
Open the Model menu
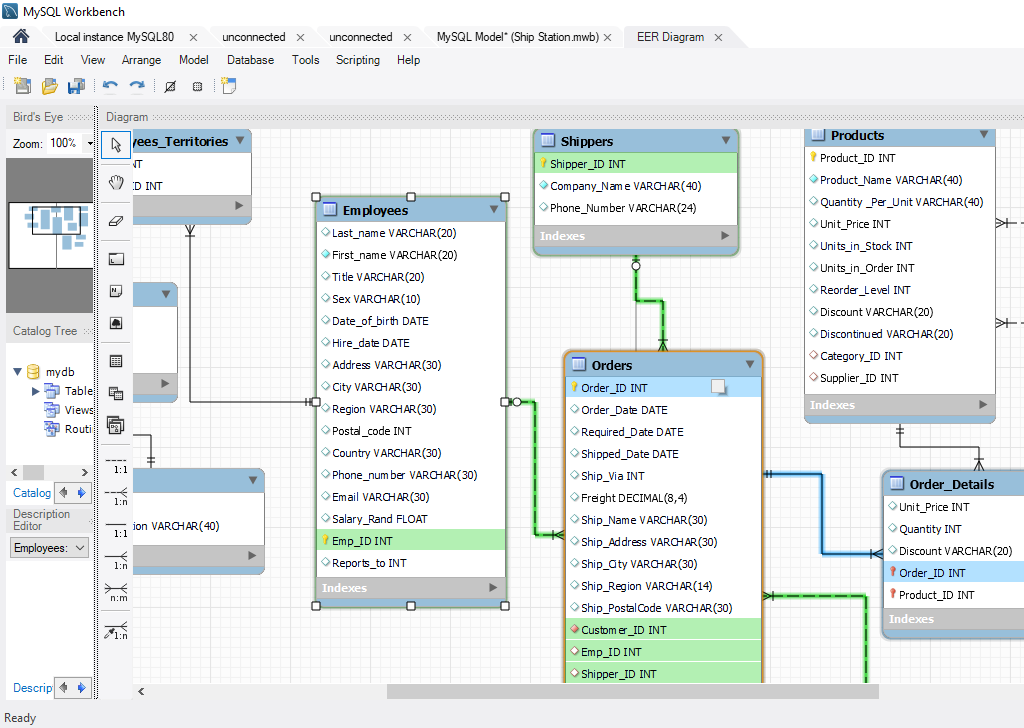point(194,60)
